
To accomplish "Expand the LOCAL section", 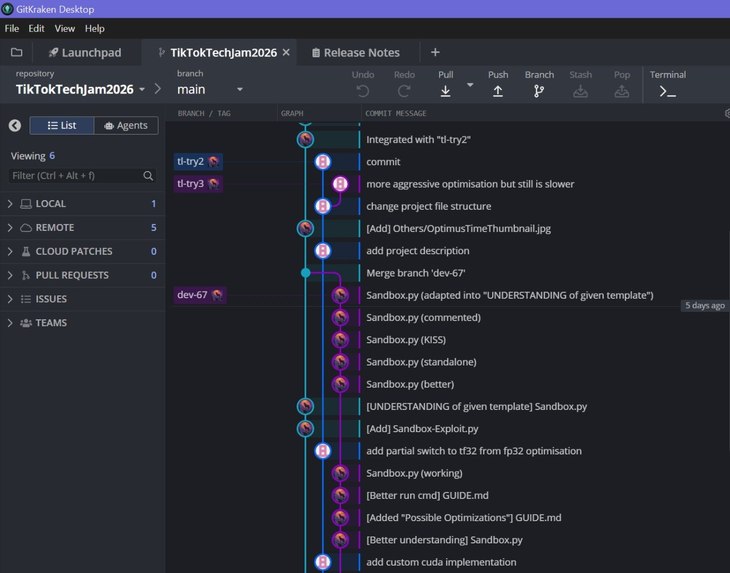I will (83, 203).
